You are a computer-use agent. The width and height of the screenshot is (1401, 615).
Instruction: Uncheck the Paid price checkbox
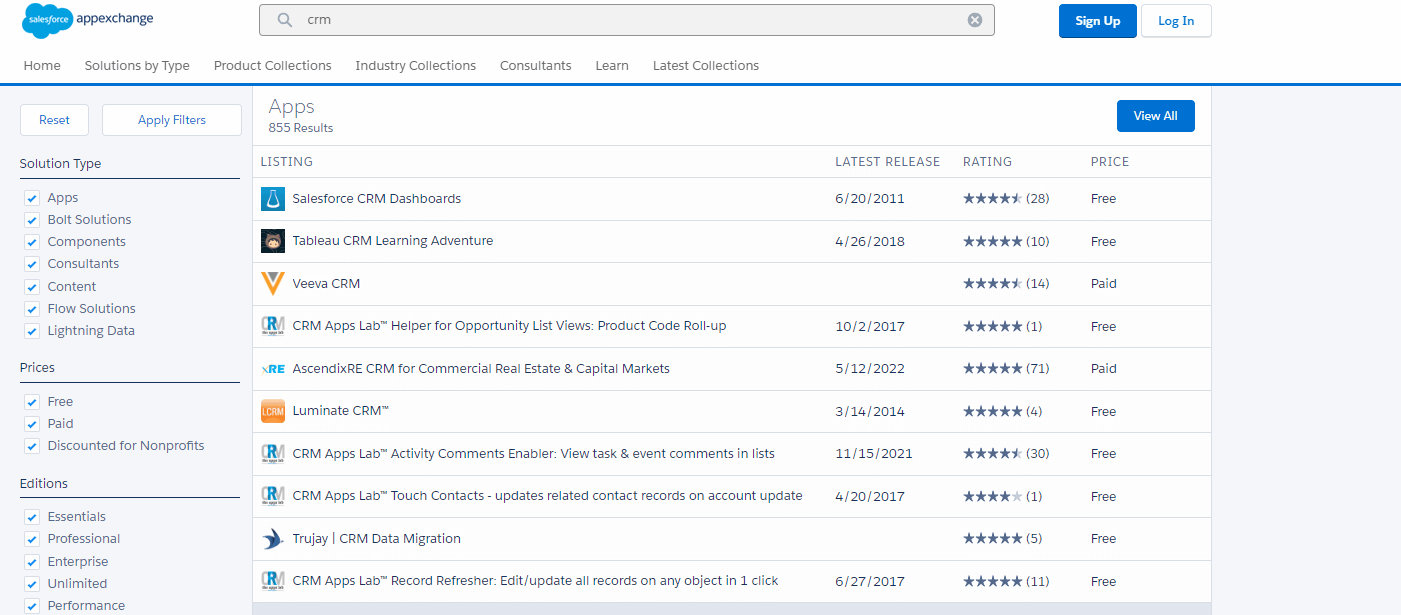pos(32,424)
